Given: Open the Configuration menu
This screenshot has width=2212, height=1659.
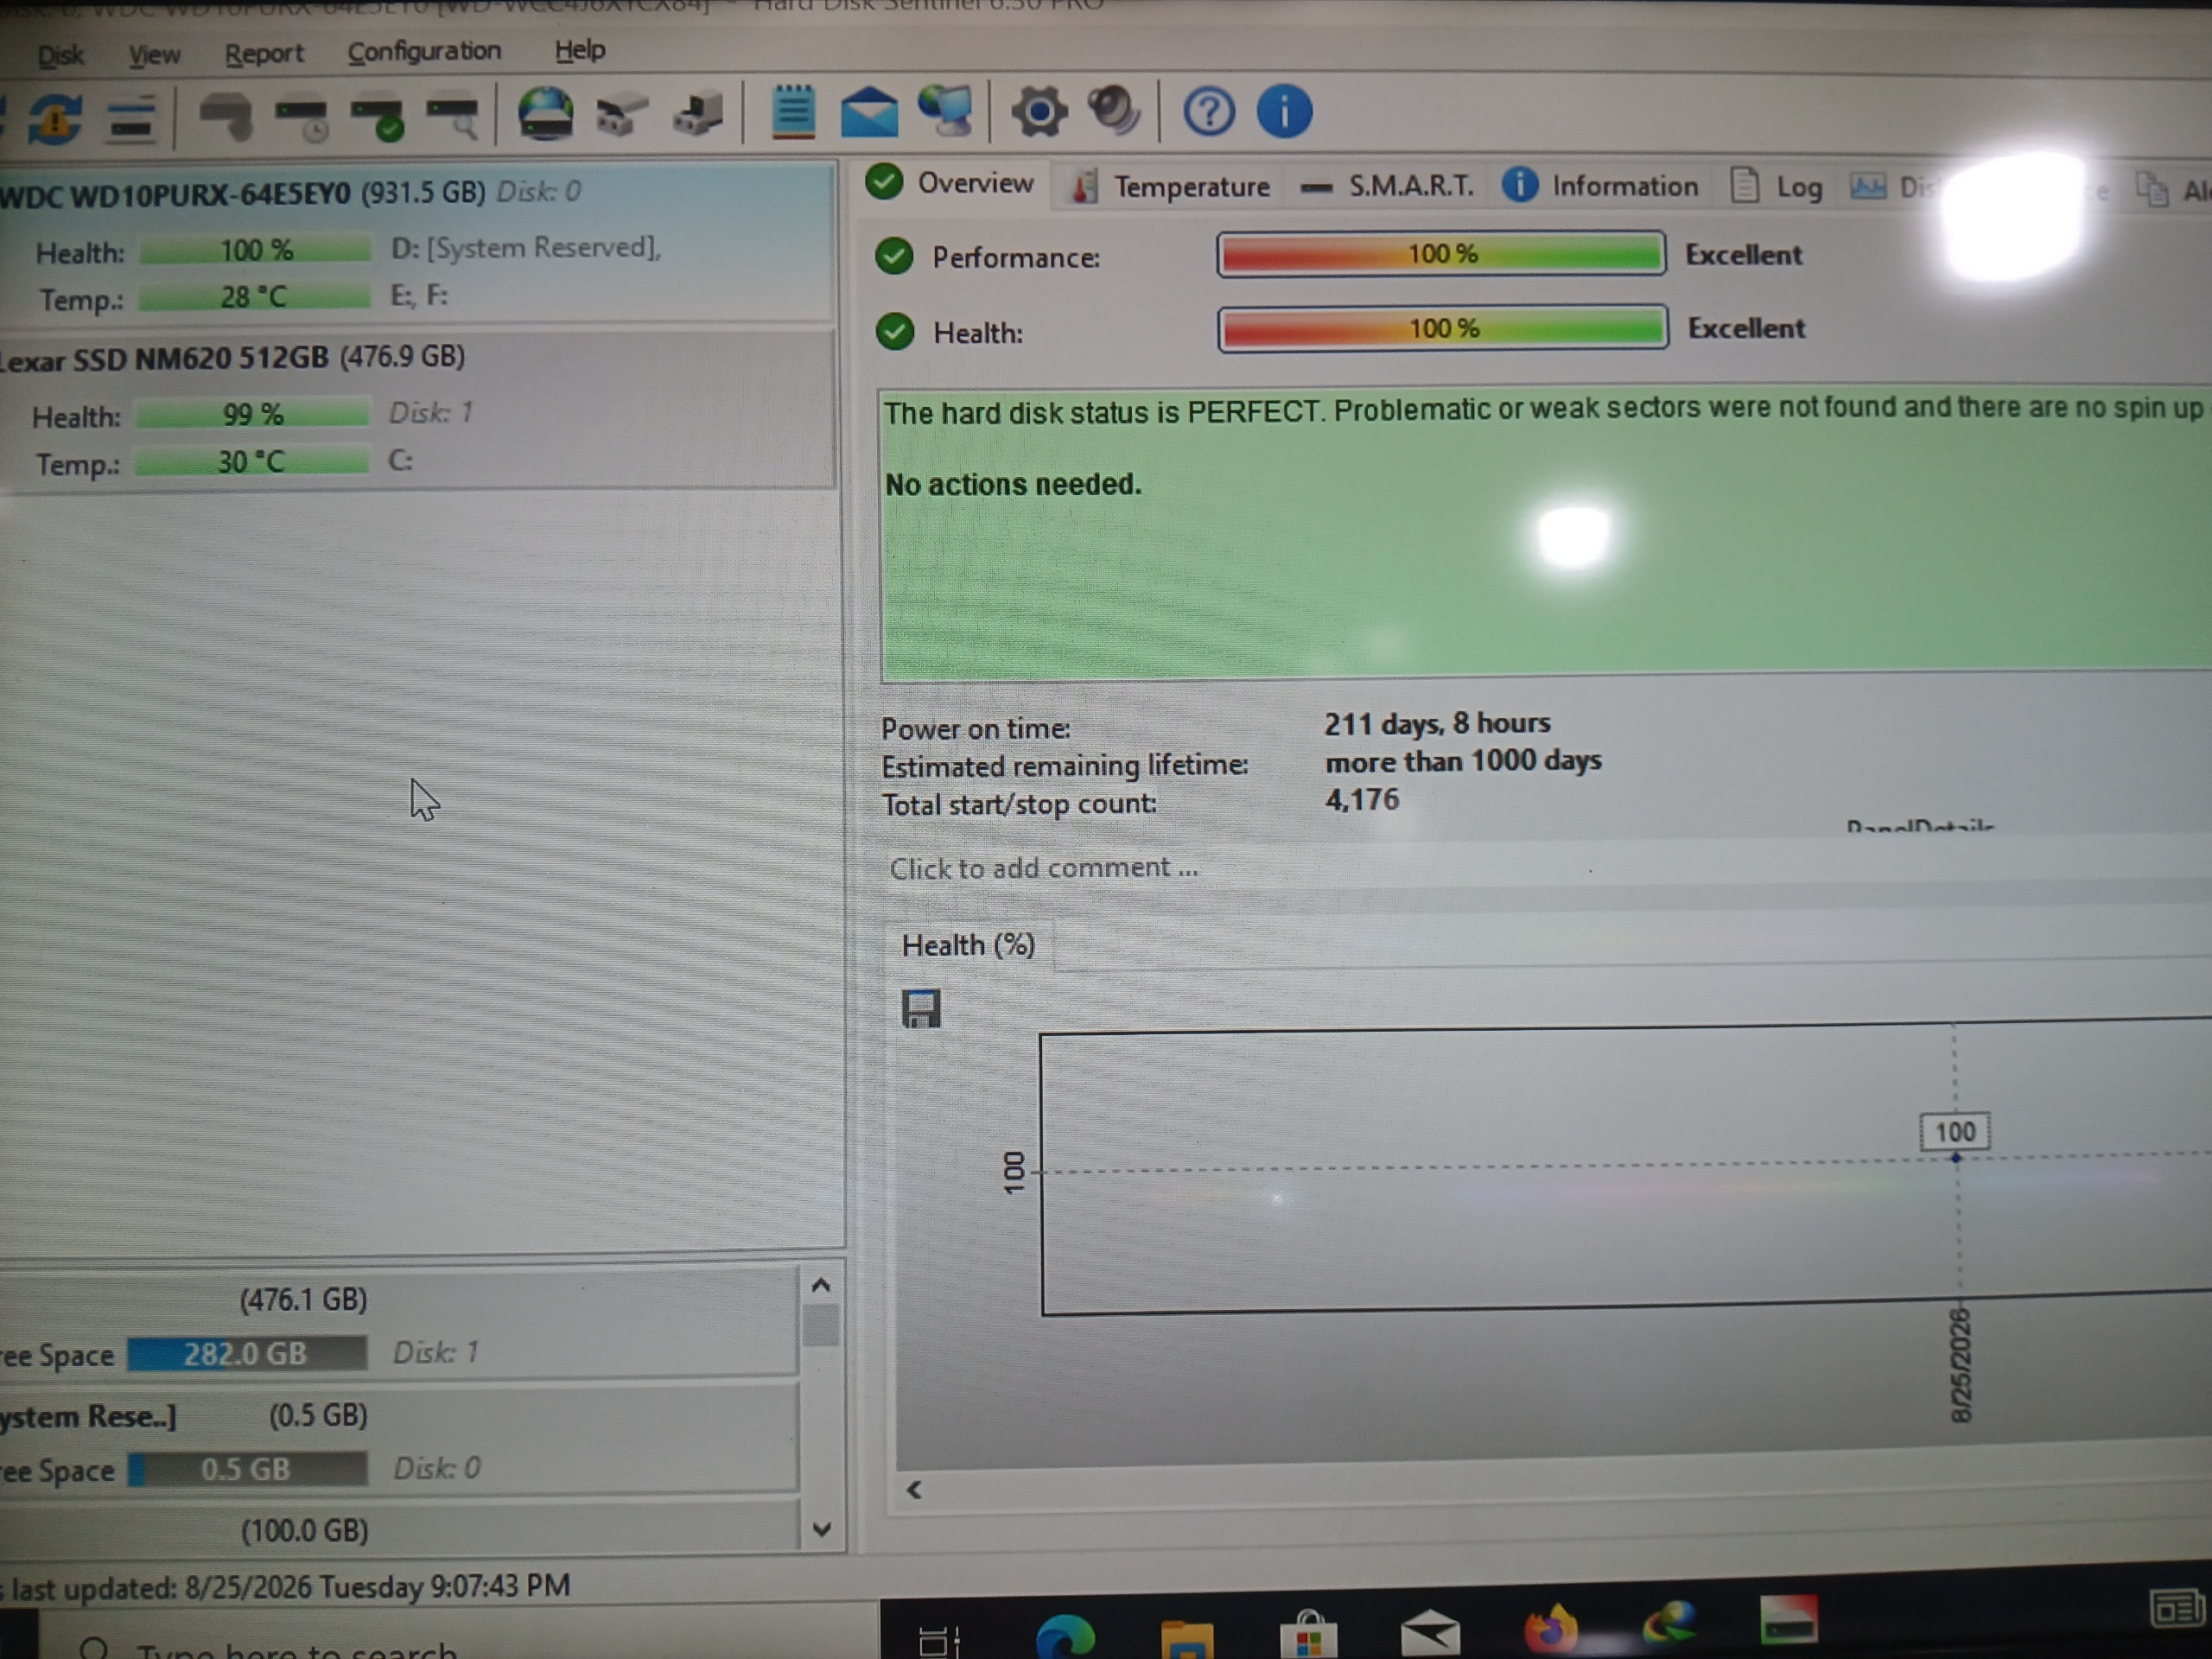Looking at the screenshot, I should coord(424,51).
